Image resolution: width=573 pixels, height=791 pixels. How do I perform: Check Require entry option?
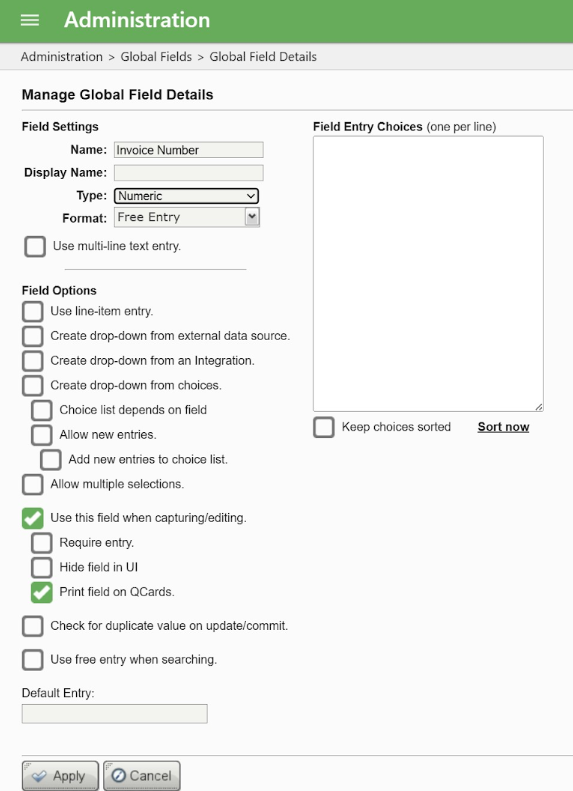[x=41, y=543]
